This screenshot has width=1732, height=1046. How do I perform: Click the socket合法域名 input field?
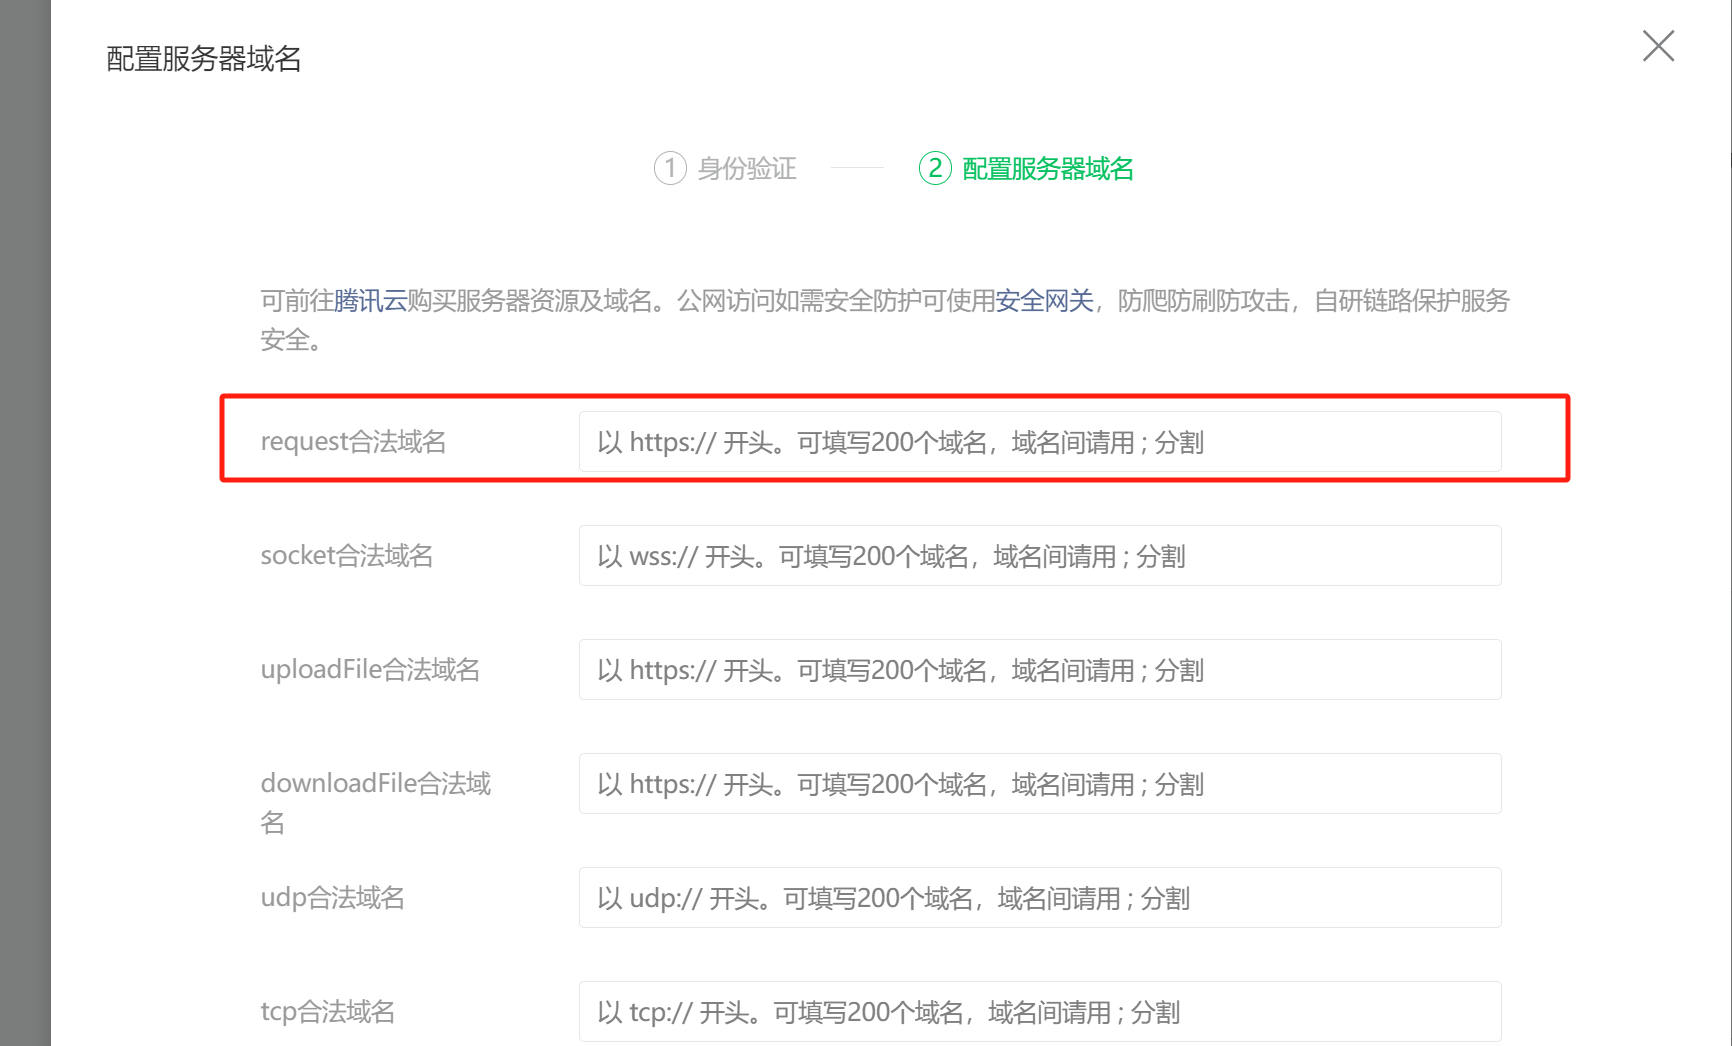[1040, 555]
